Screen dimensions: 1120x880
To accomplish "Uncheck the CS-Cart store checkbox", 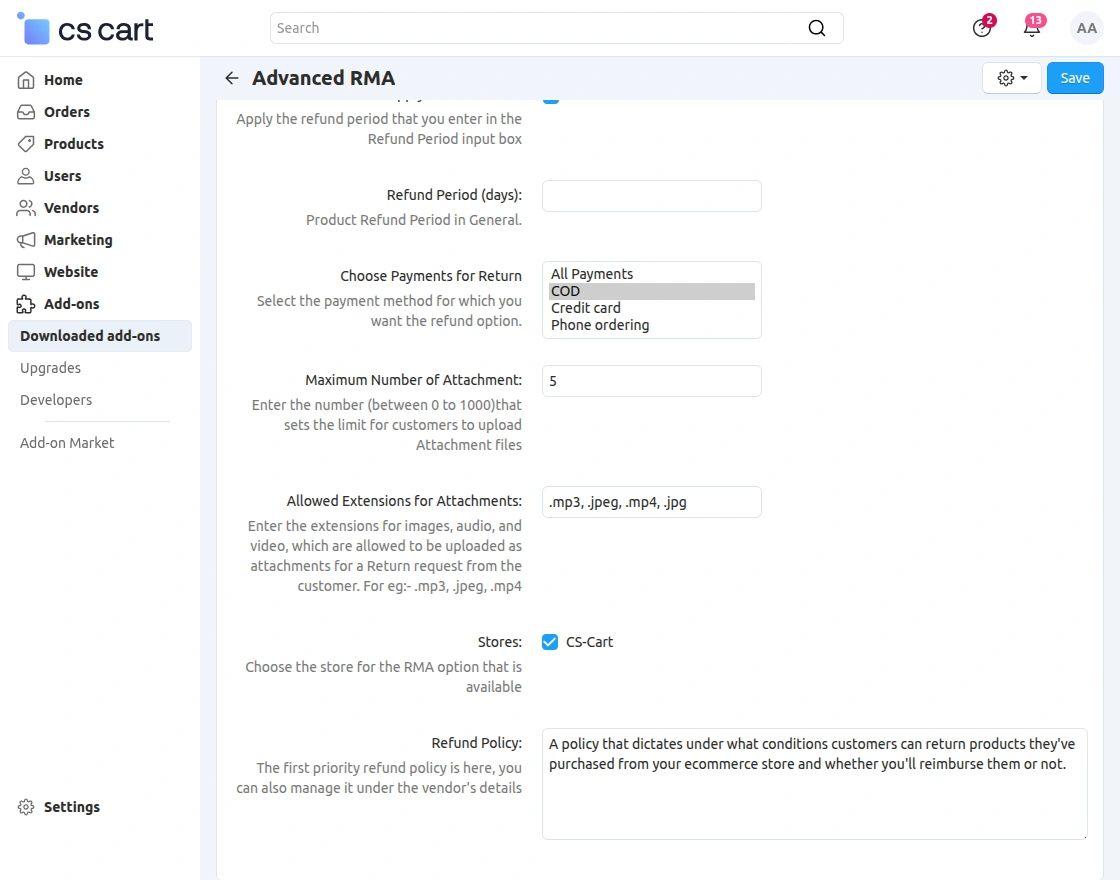I will [550, 642].
